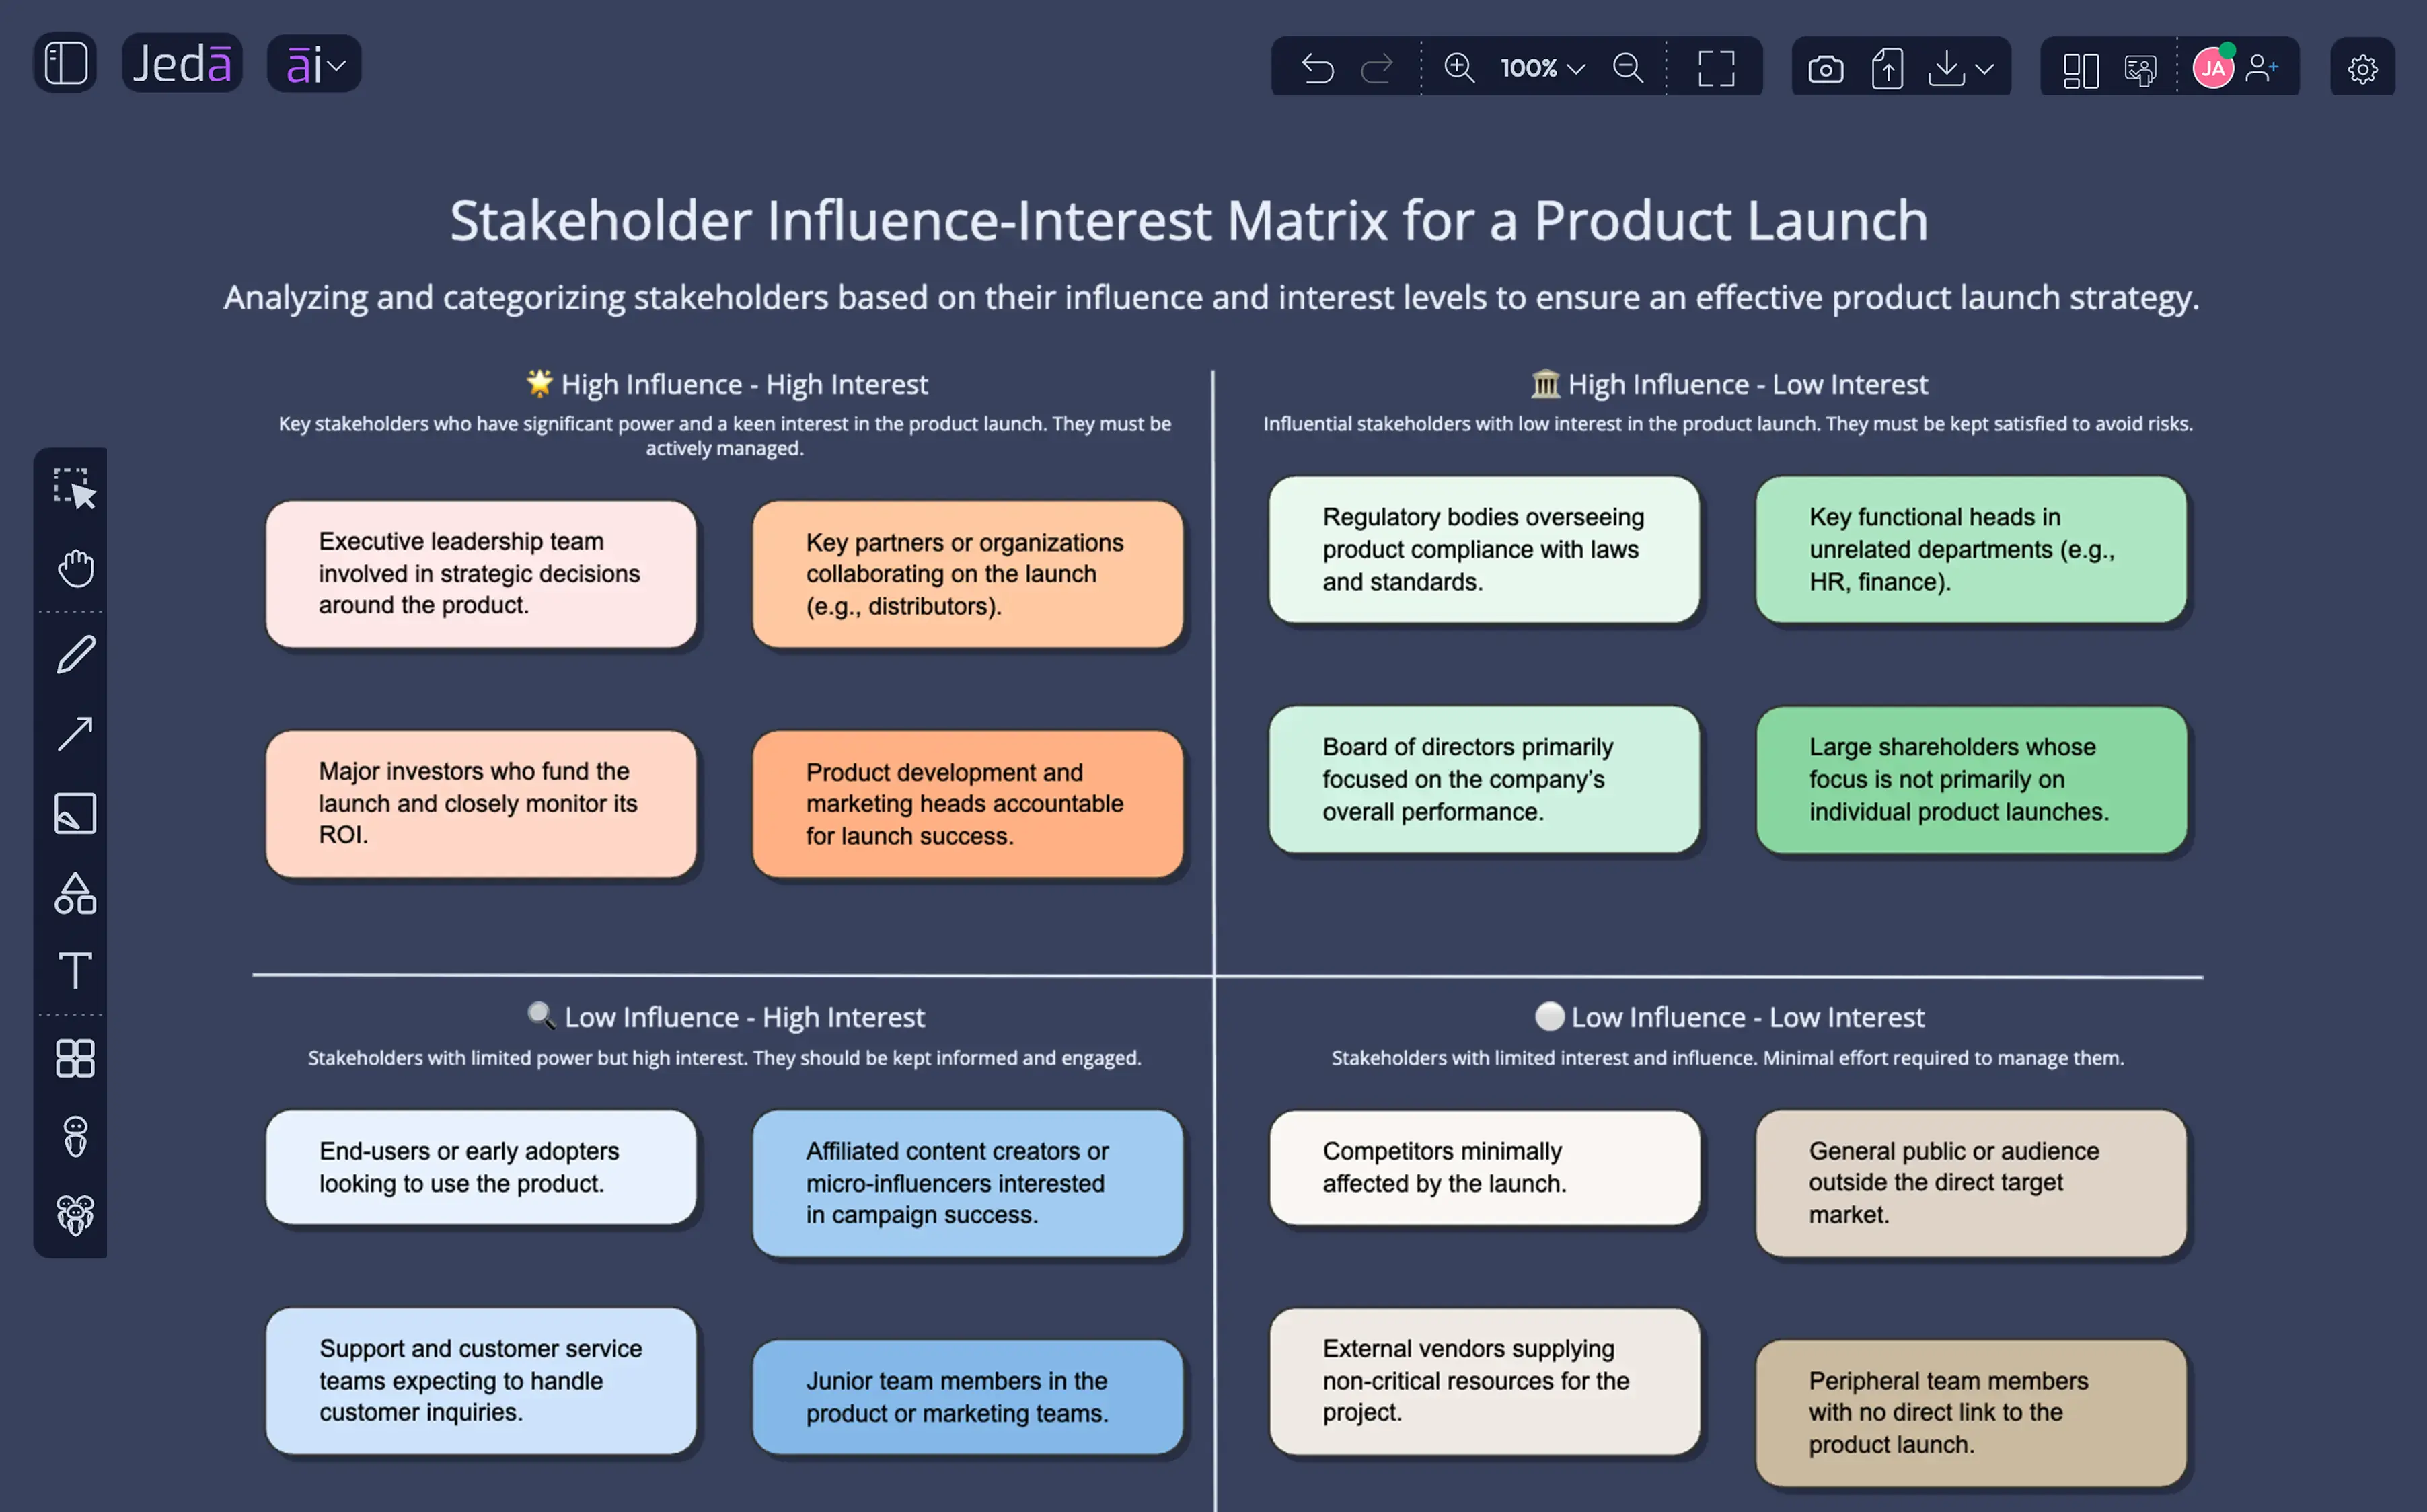
Task: Open the 100% zoom level dropdown
Action: [x=1542, y=68]
